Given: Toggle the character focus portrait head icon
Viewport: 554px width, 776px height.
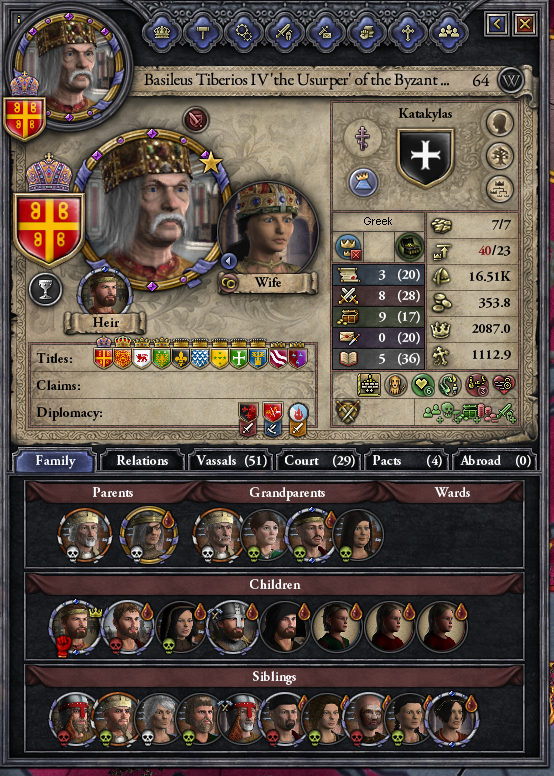Looking at the screenshot, I should 500,122.
